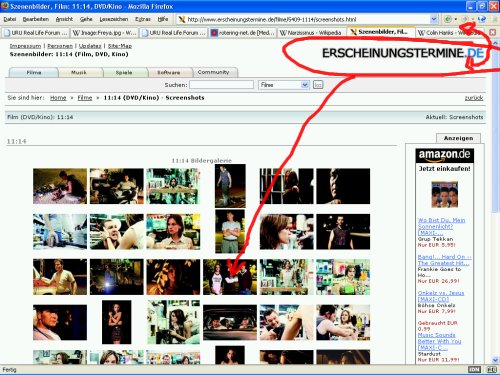Click the greyed-out Forward arrow icon

(465, 19)
